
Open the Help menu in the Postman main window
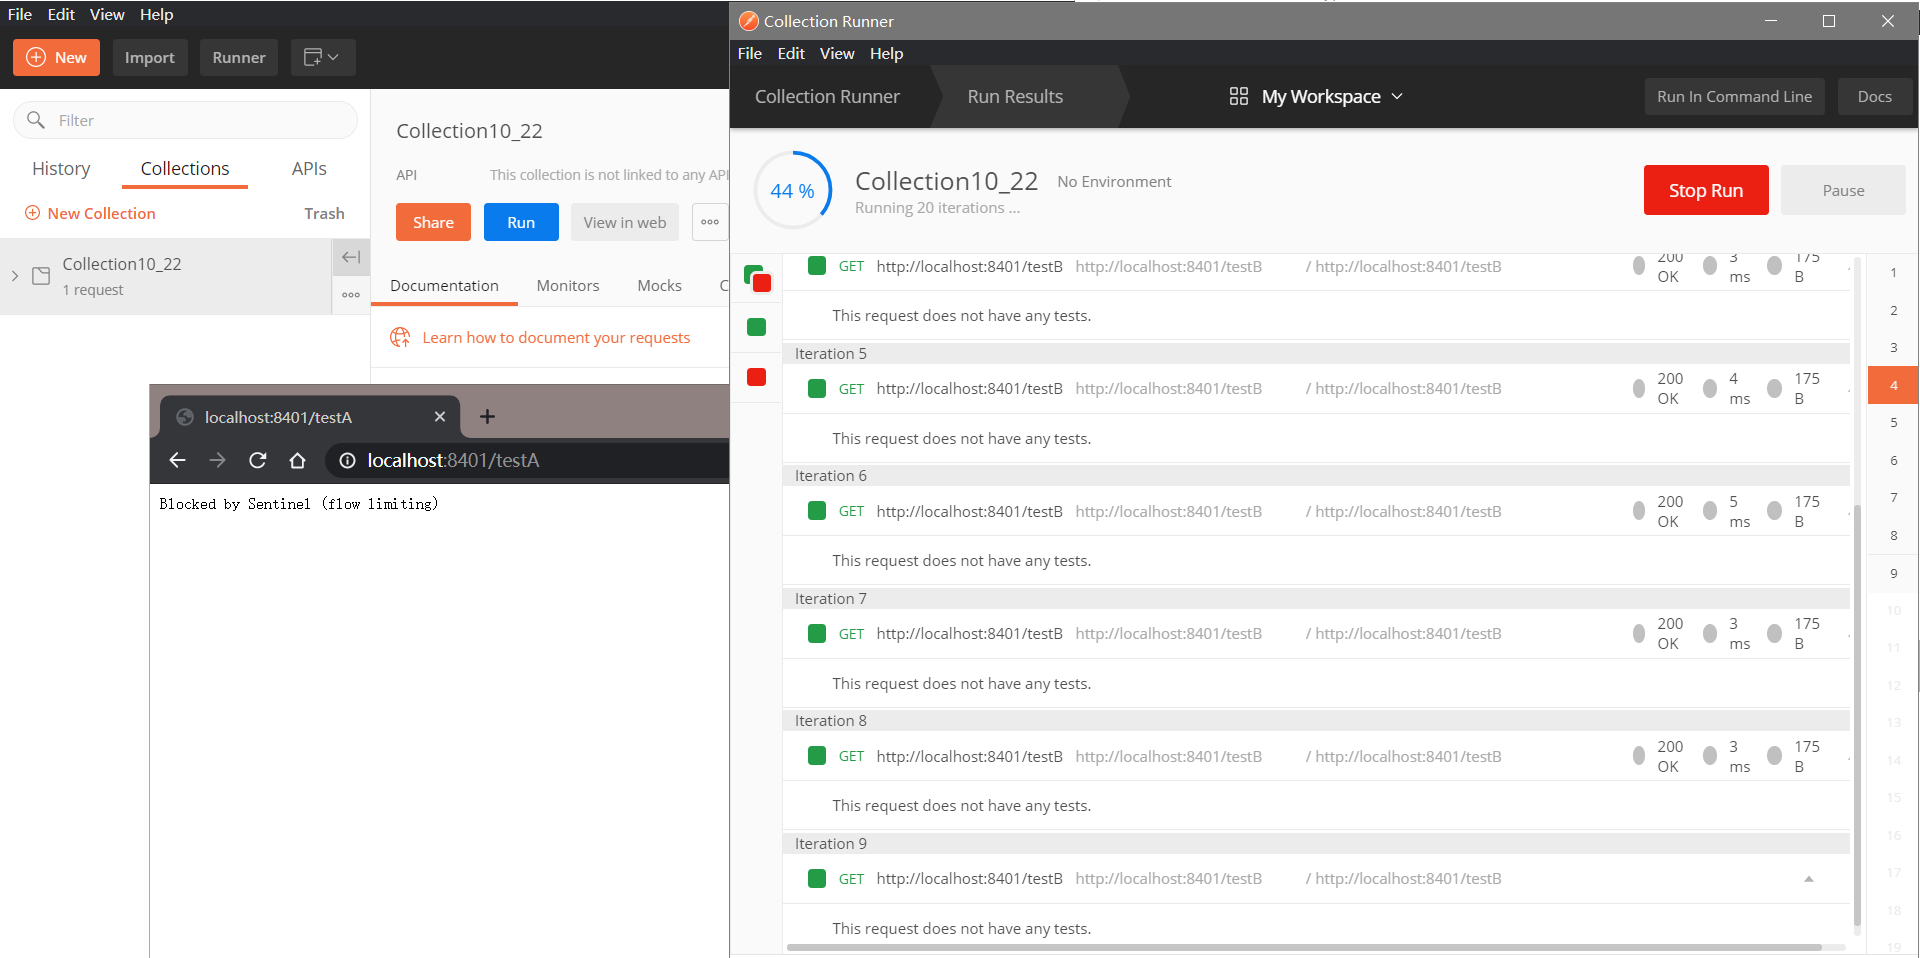[156, 14]
